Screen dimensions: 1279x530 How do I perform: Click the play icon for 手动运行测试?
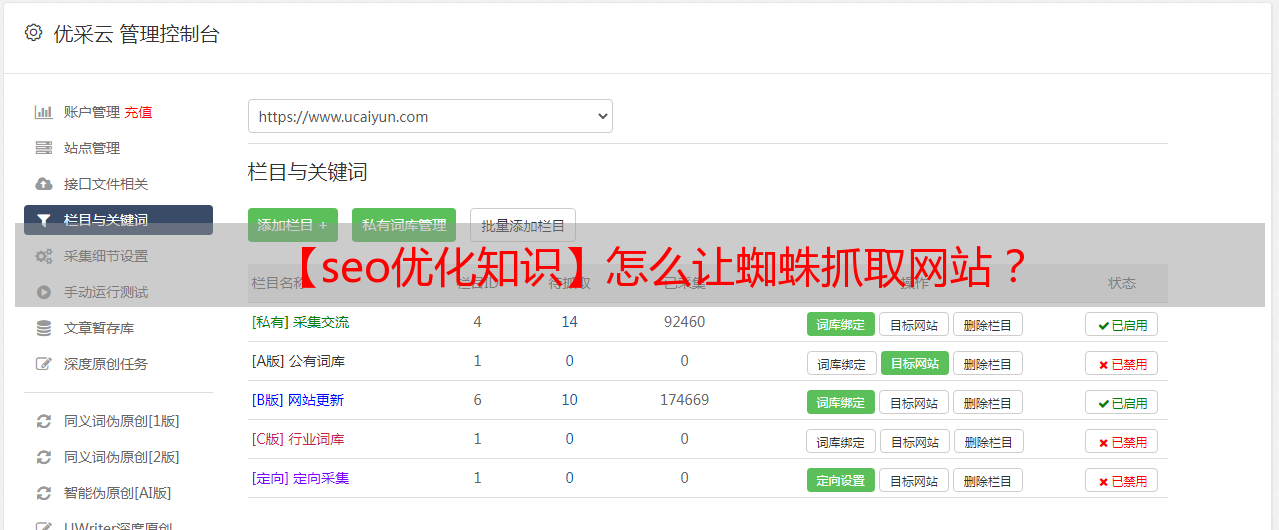tap(43, 292)
